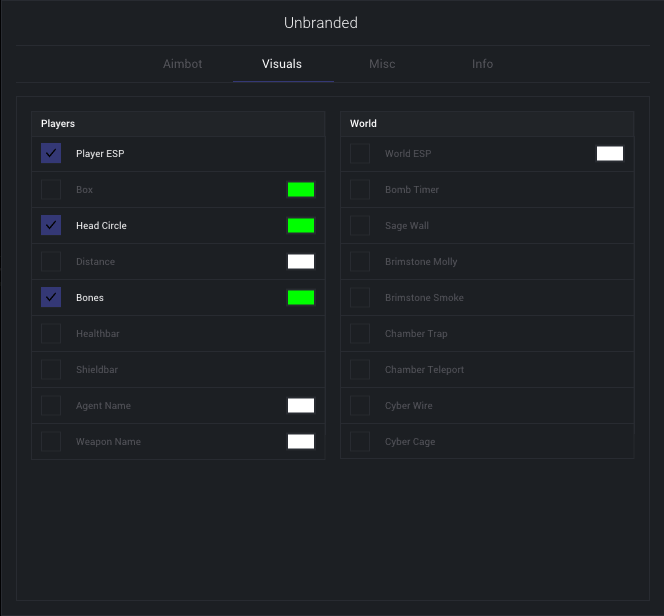Screen dimensions: 664x616
Task: Check the Agent Name checkbox
Action: 51,405
